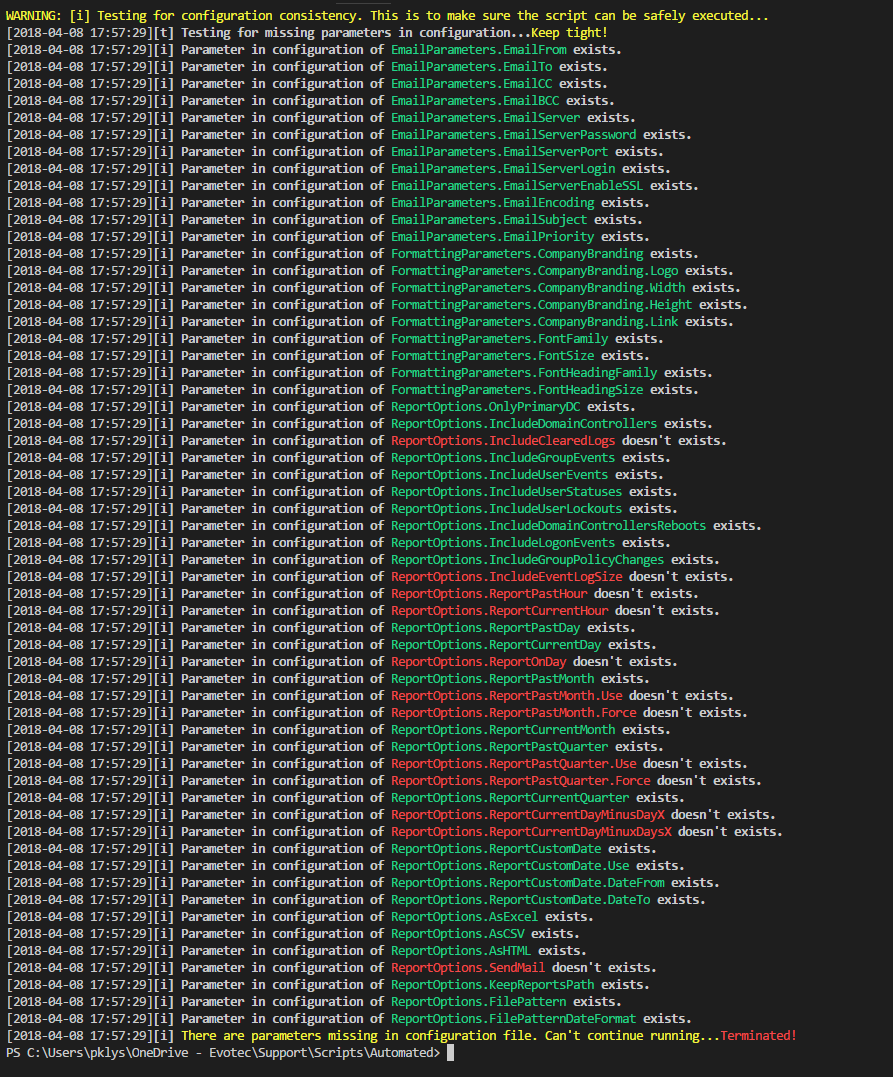
Task: Click the red 'Terminated!' text
Action: pyautogui.click(x=759, y=1035)
